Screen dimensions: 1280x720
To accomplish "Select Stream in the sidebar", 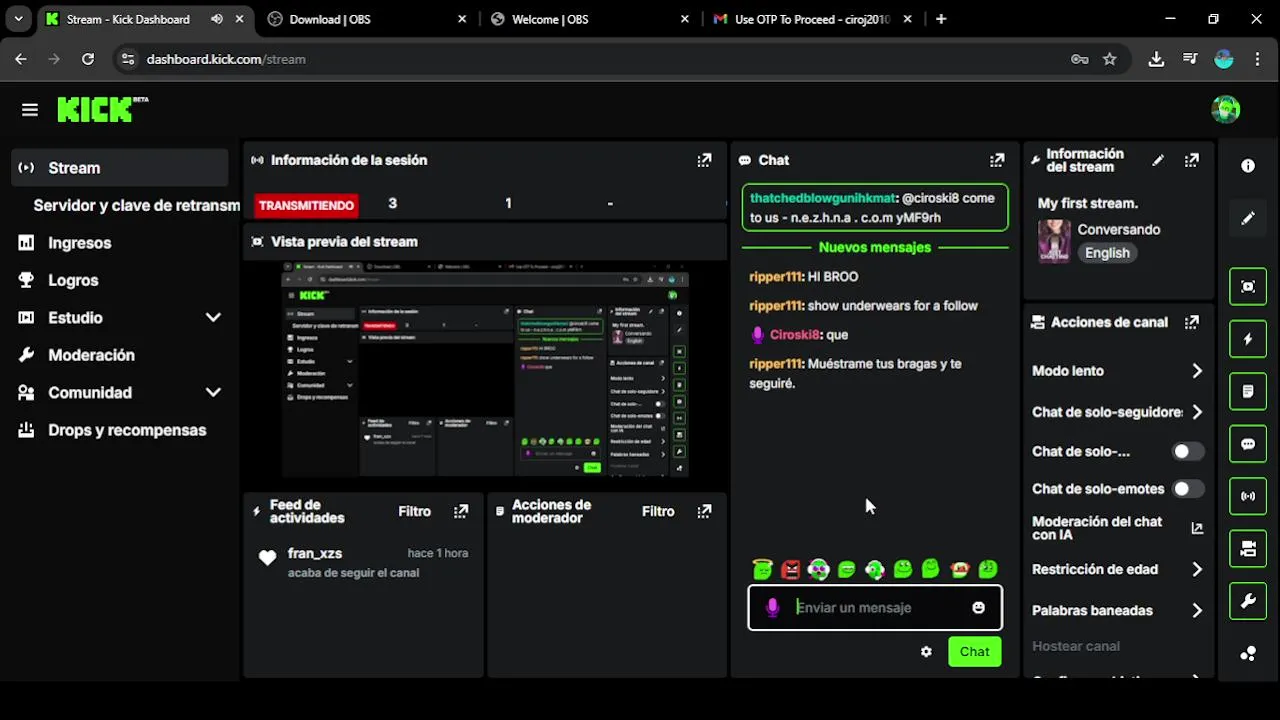I will [x=120, y=168].
